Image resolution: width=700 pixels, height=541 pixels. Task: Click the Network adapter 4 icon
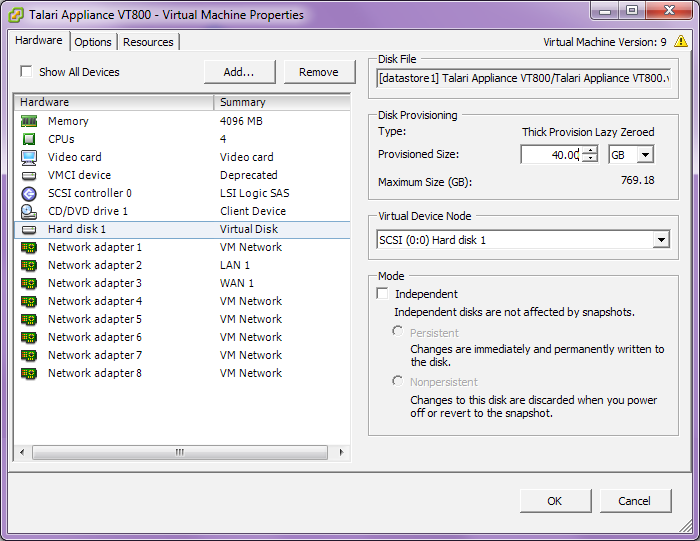29,301
